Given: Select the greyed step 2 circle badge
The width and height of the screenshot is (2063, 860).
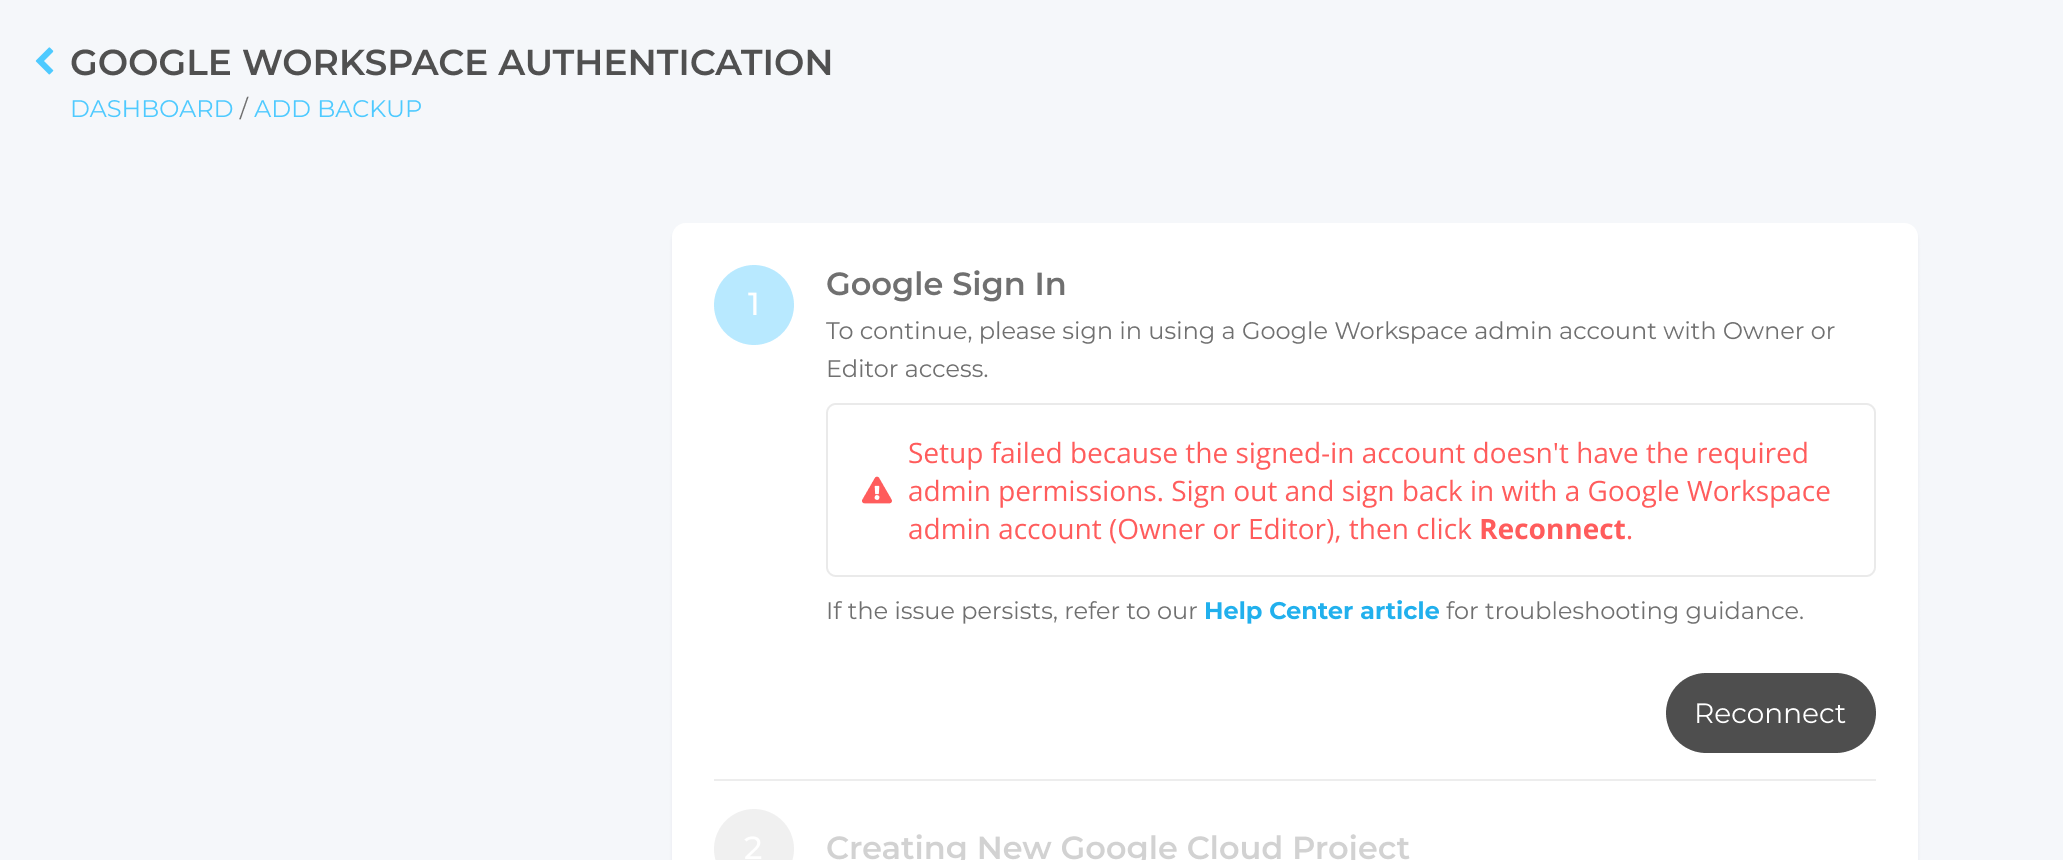Looking at the screenshot, I should coord(754,836).
